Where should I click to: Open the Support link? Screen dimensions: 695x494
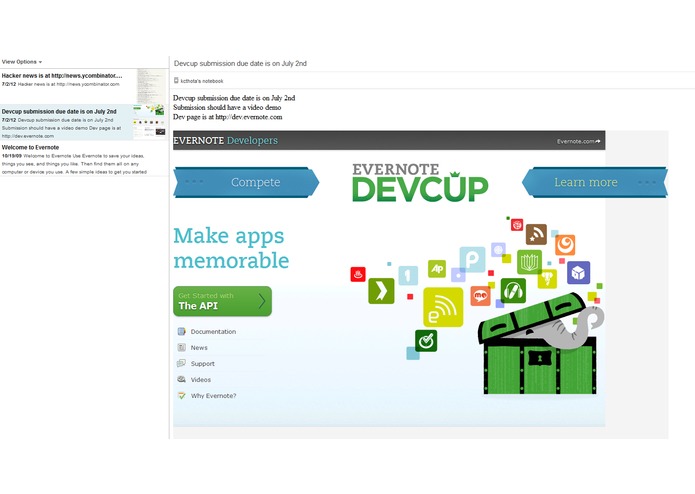tap(203, 364)
